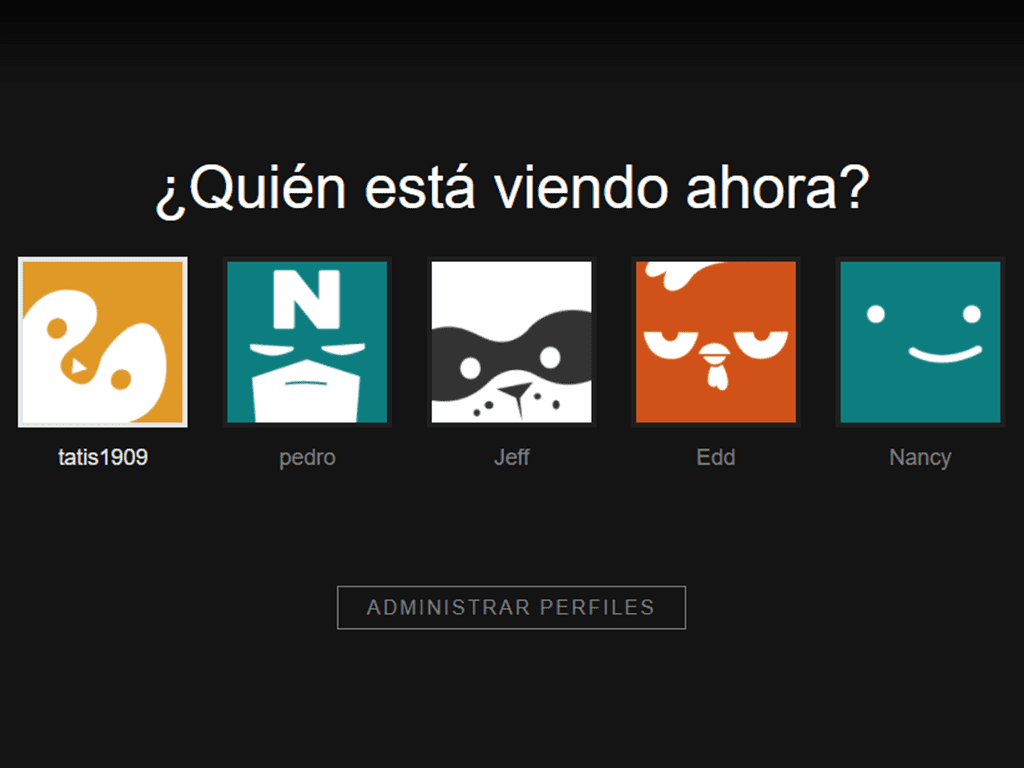Click the Edd profile name

[x=716, y=457]
